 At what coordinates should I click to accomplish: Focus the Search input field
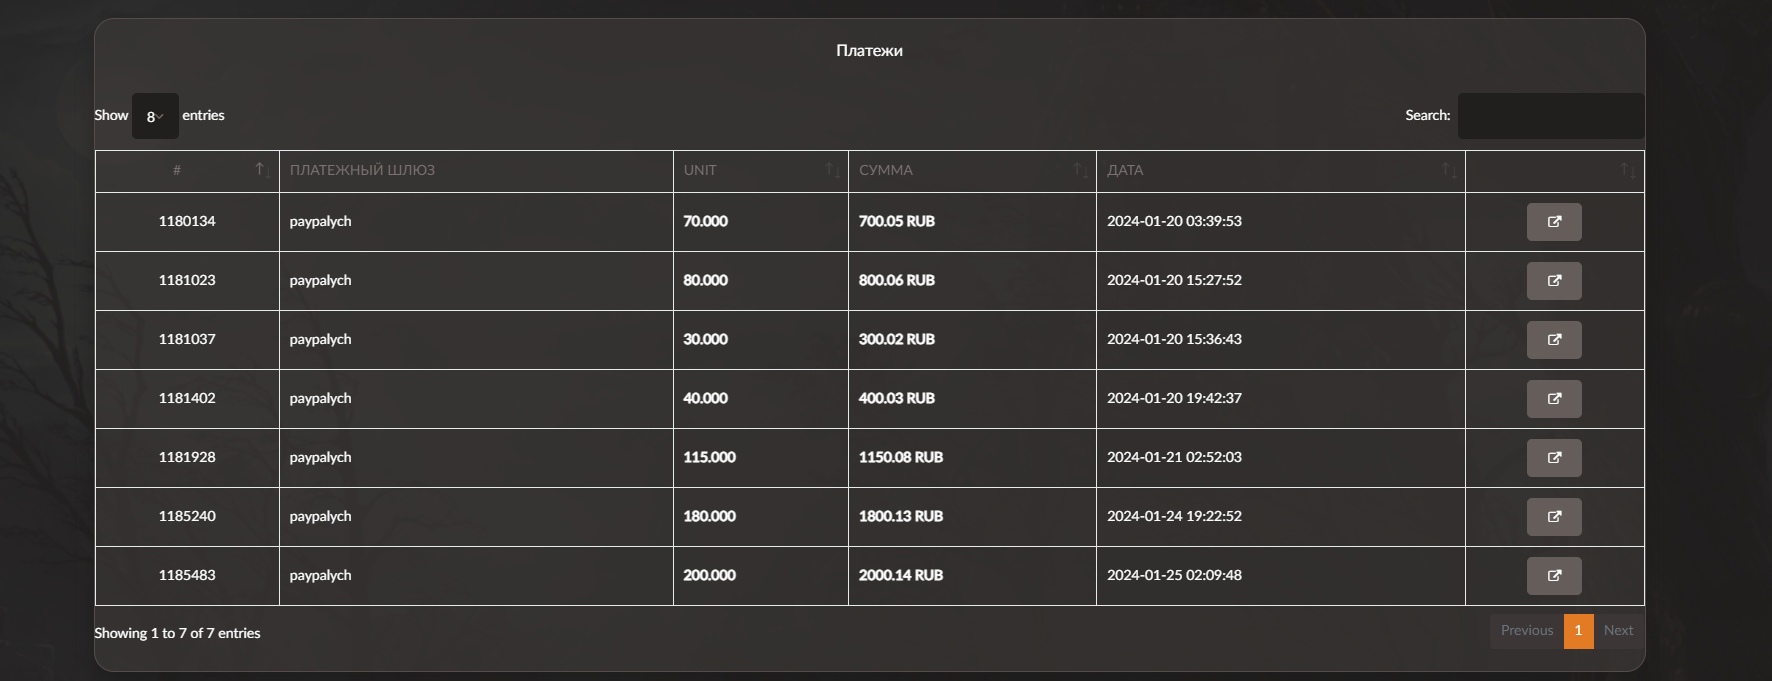[x=1550, y=116]
